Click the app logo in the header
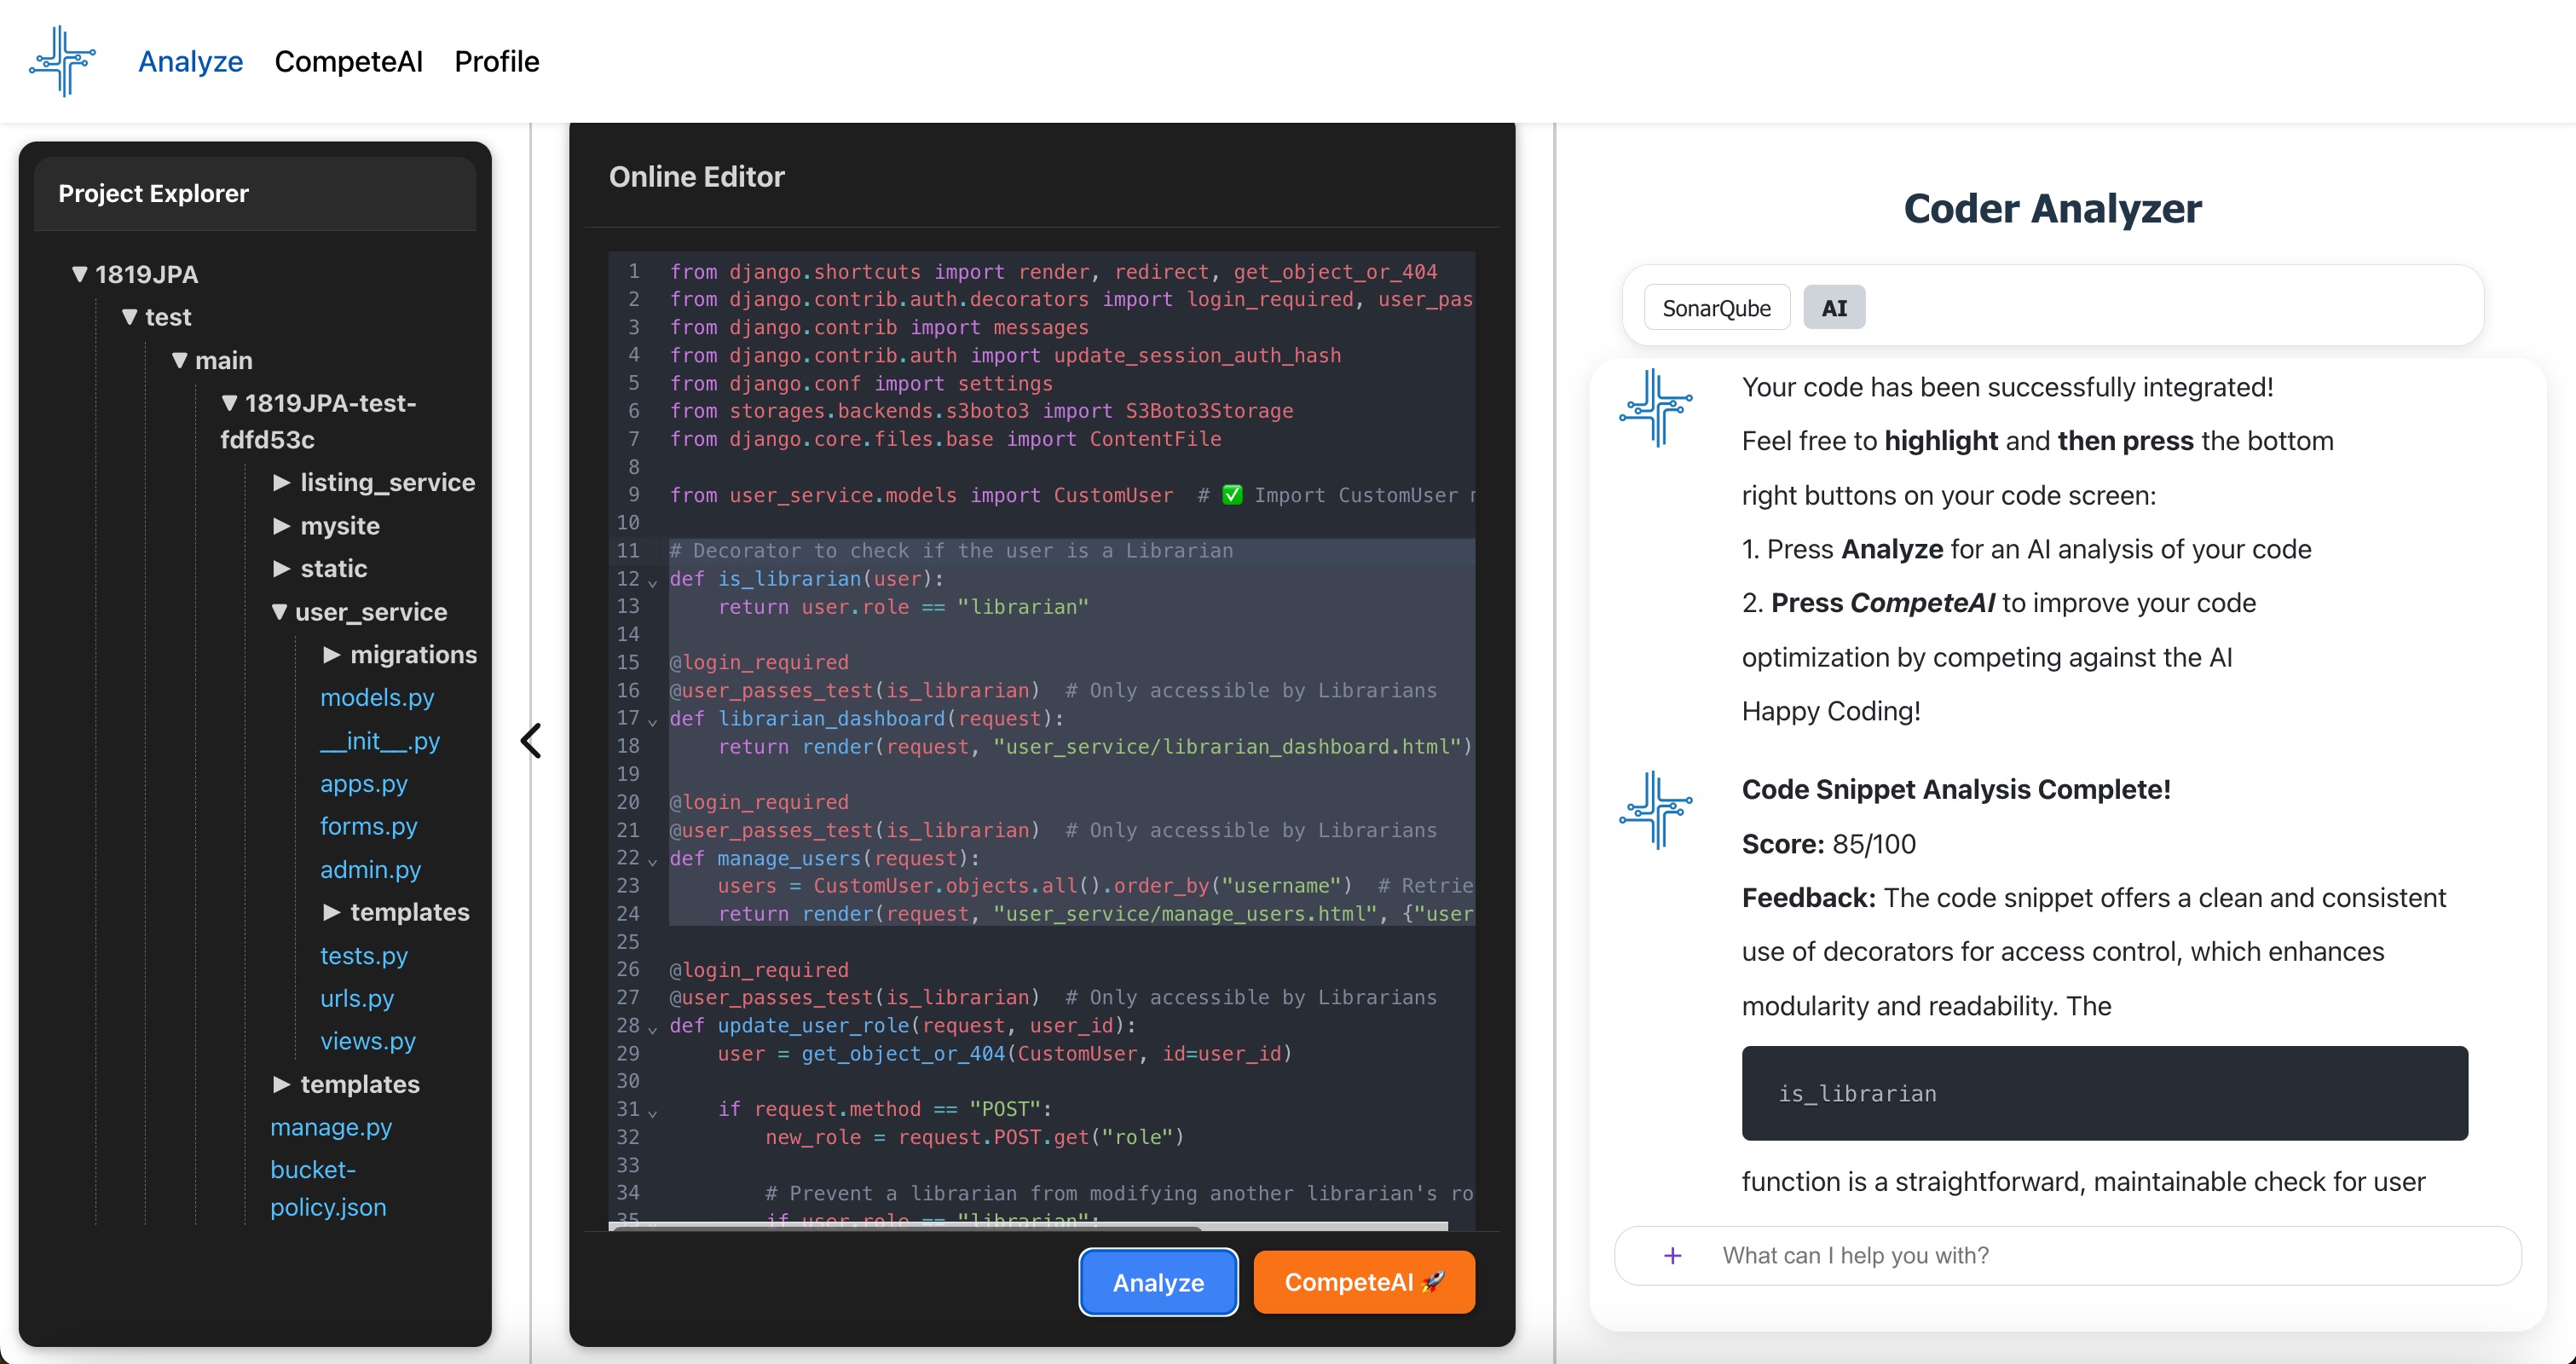The width and height of the screenshot is (2576, 1364). click(x=62, y=61)
